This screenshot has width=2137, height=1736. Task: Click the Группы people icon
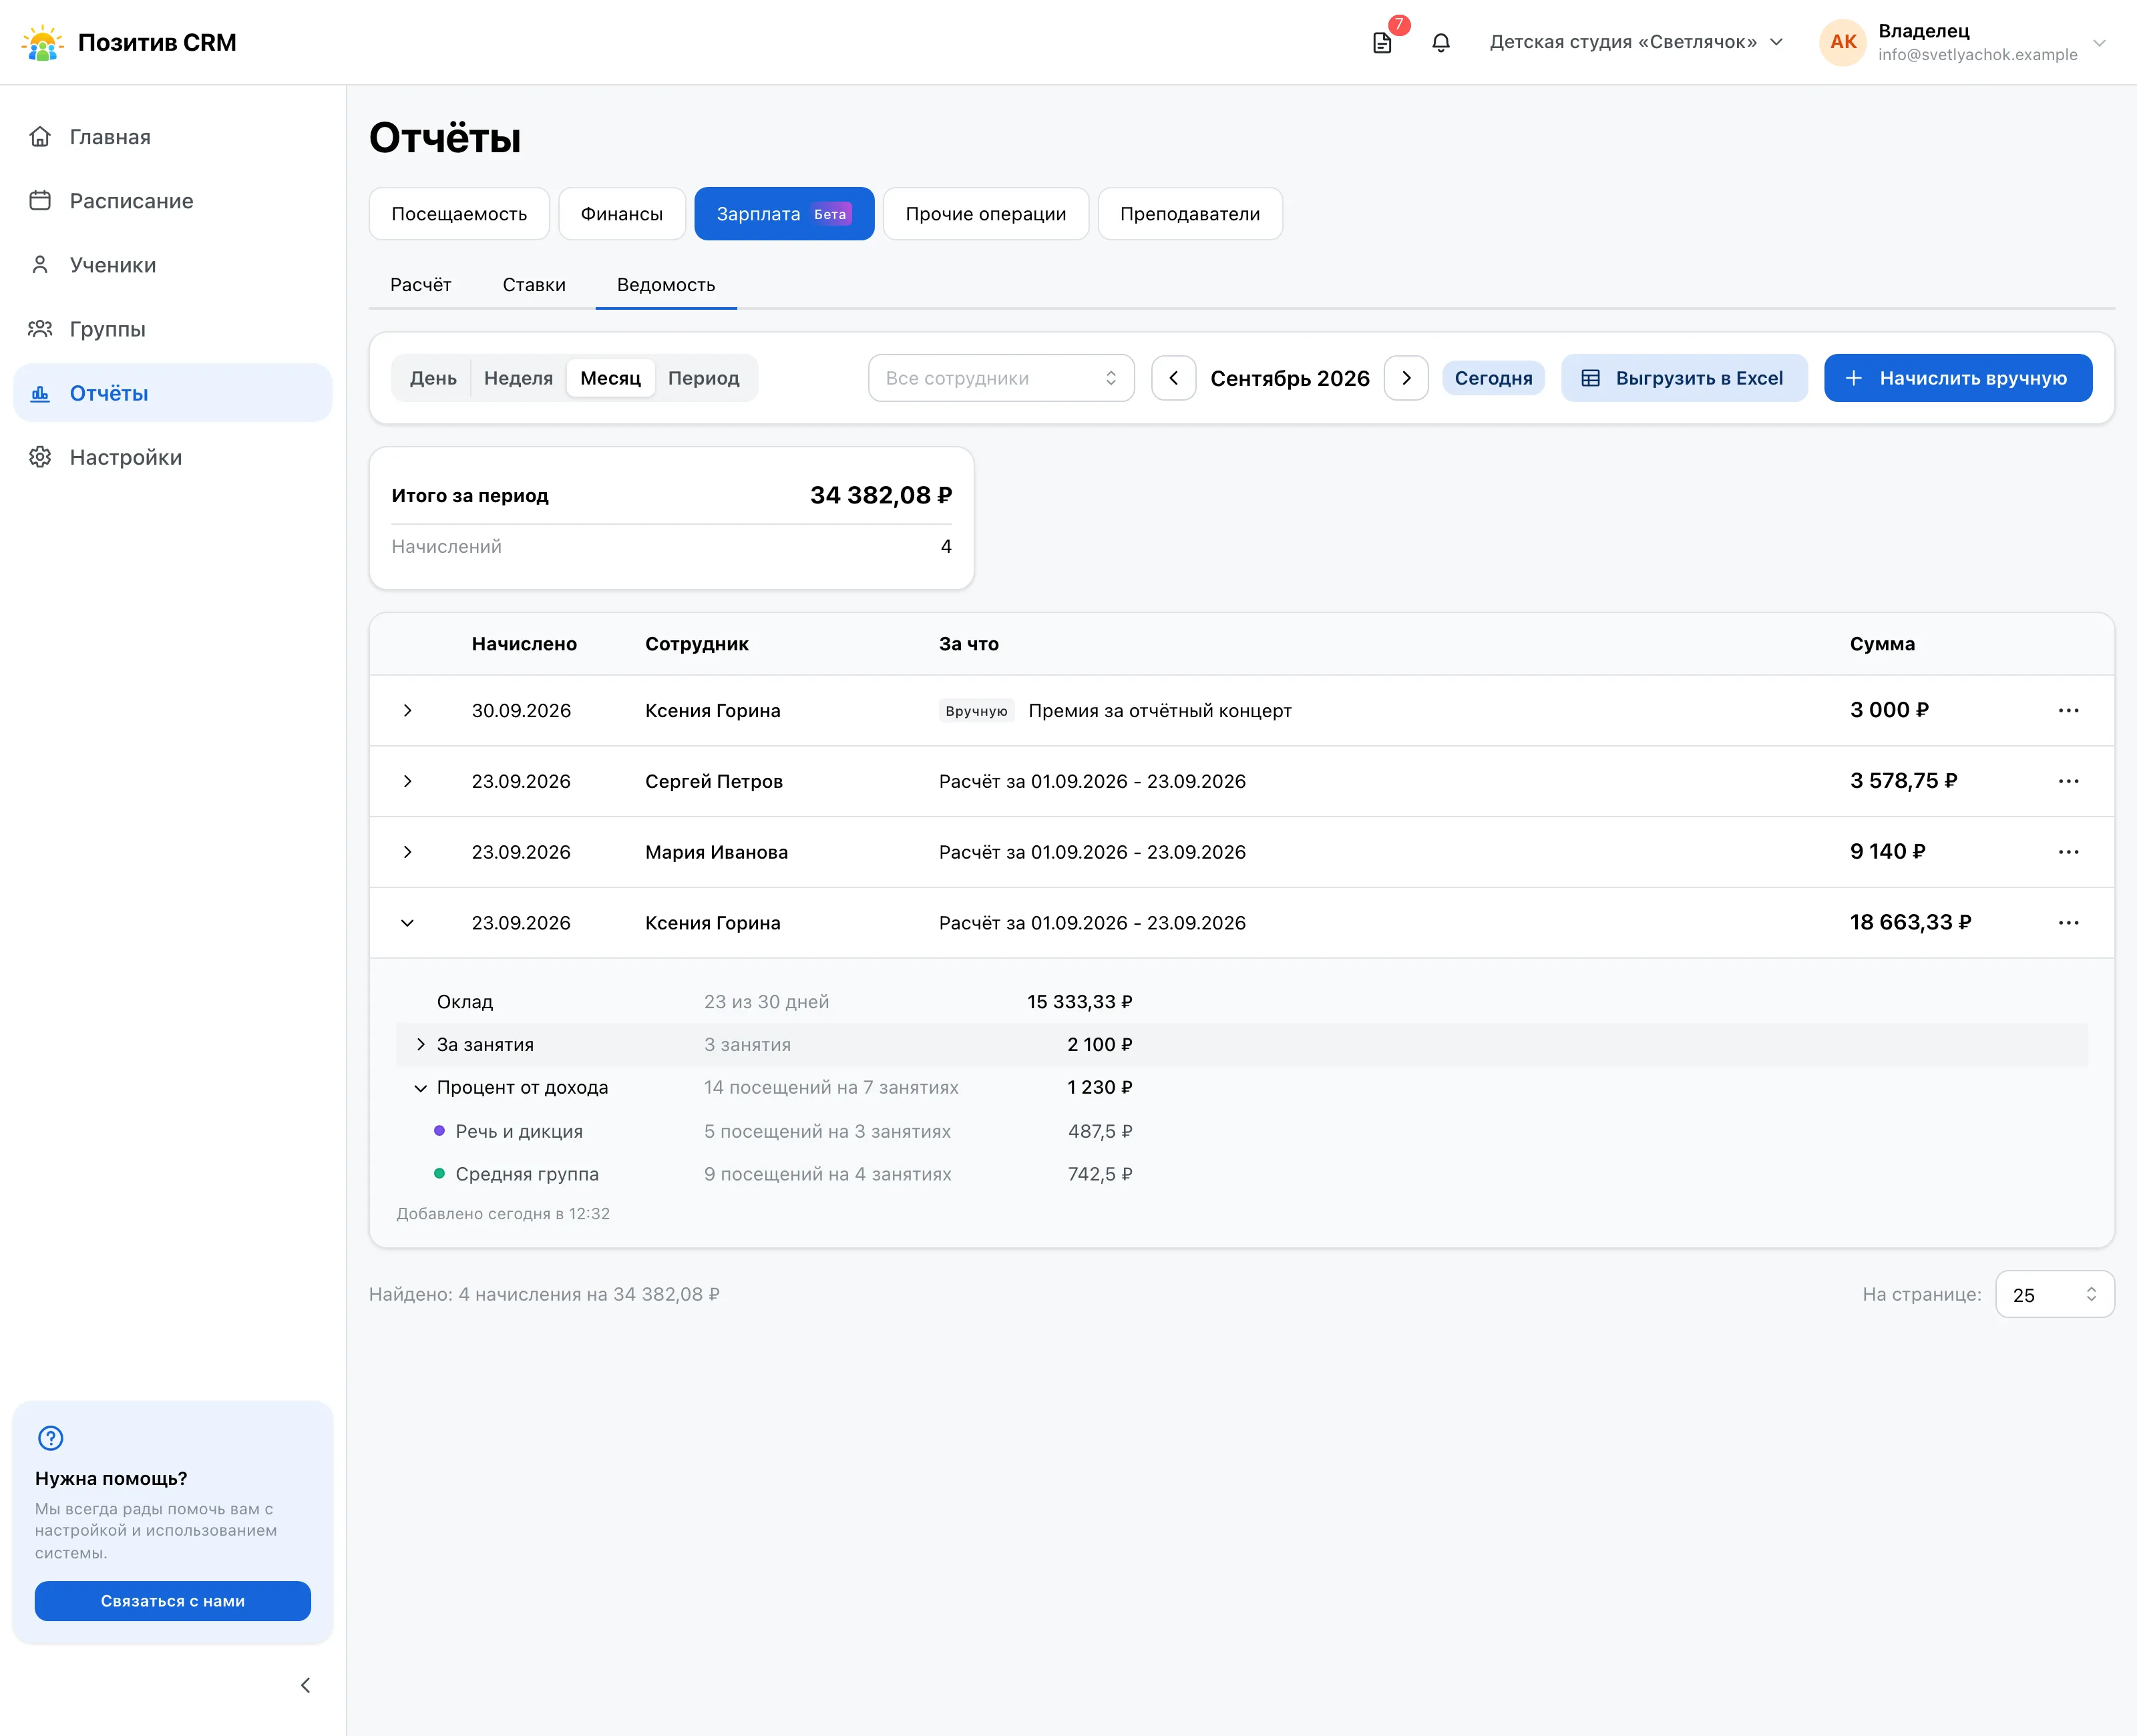40,329
